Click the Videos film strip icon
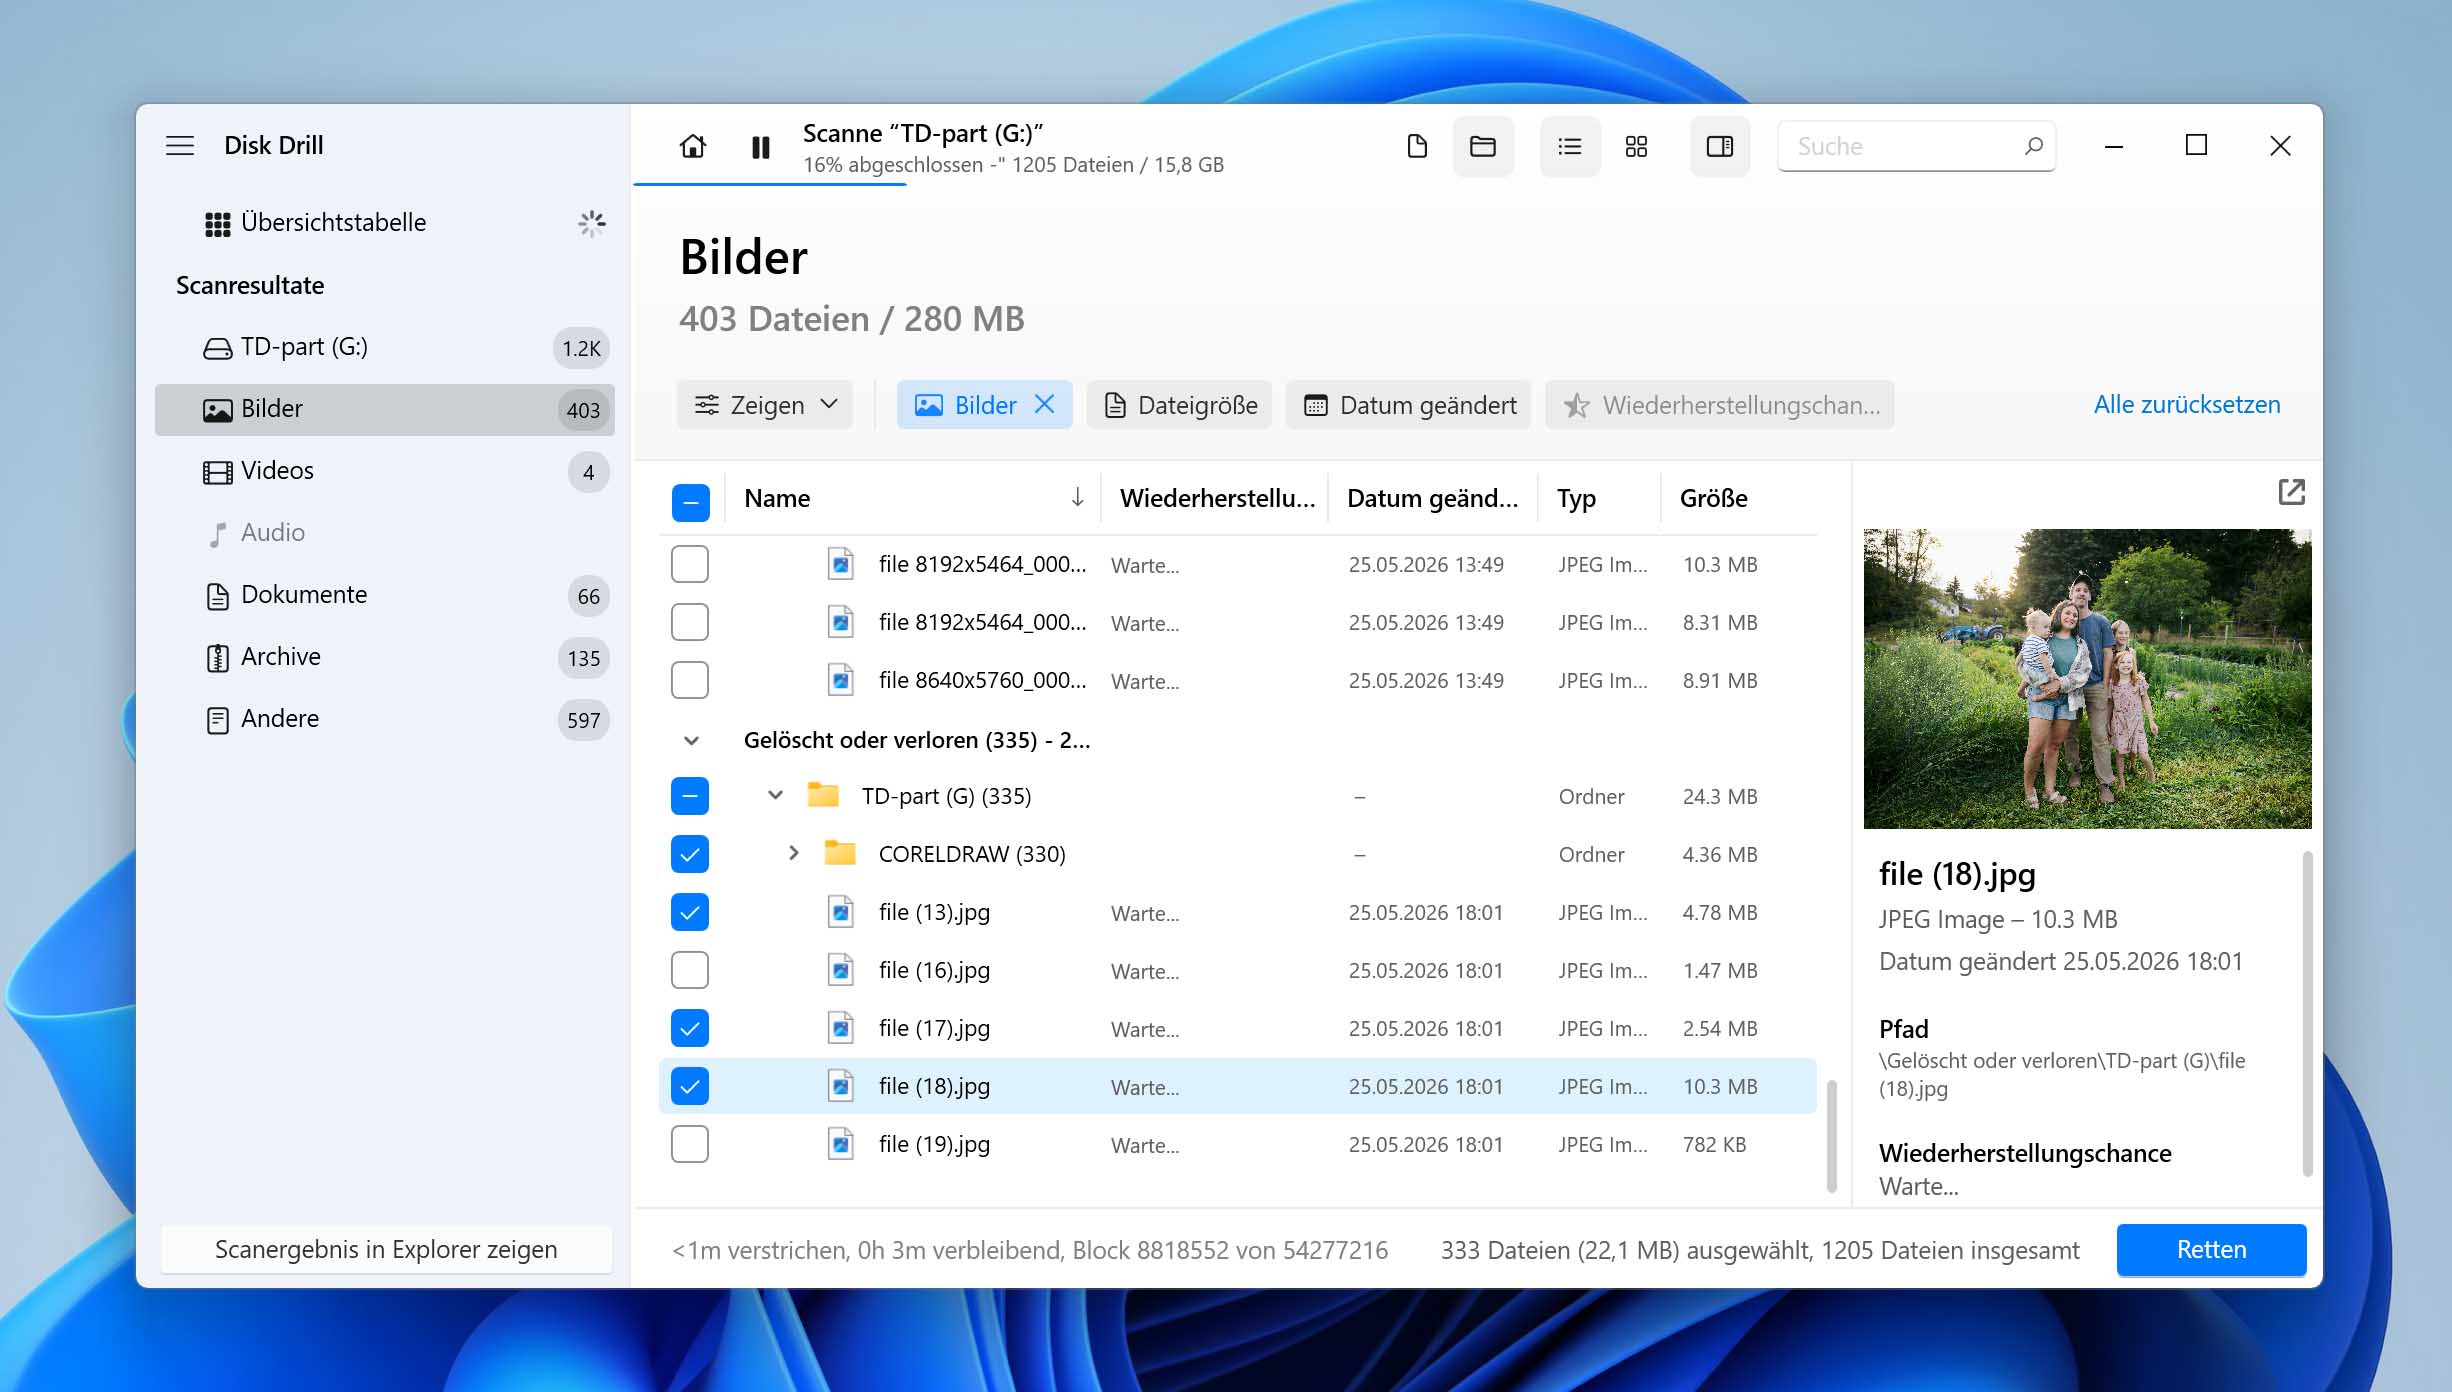2452x1392 pixels. (217, 472)
